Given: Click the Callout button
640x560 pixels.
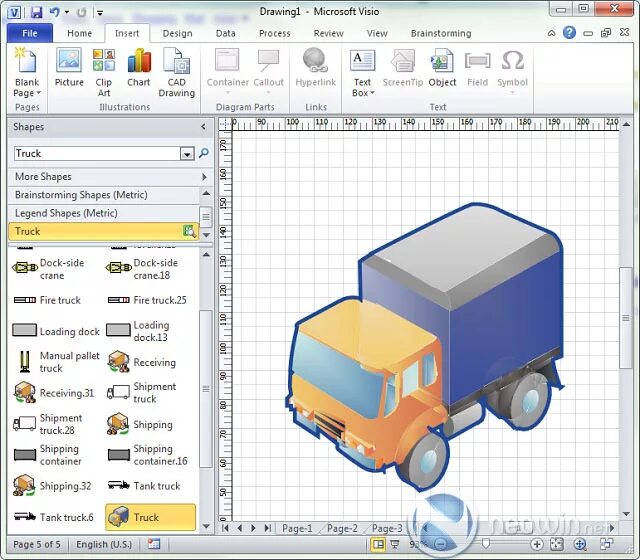Looking at the screenshot, I should [x=268, y=70].
